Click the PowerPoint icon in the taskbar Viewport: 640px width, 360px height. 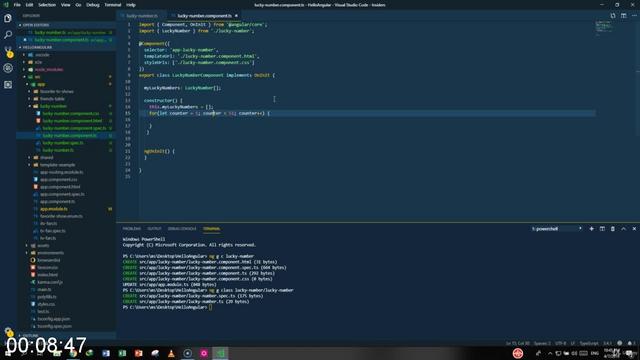[138, 353]
